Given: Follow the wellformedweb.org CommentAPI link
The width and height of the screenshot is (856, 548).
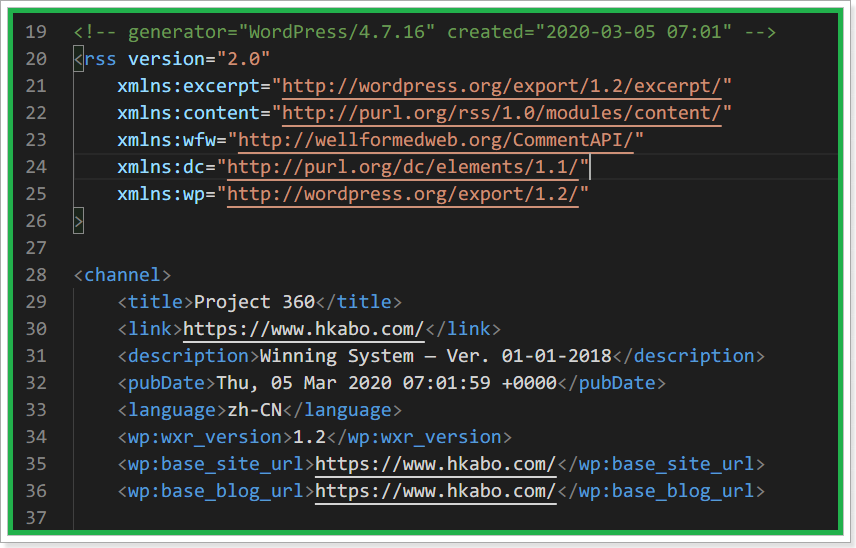Looking at the screenshot, I should click(435, 140).
